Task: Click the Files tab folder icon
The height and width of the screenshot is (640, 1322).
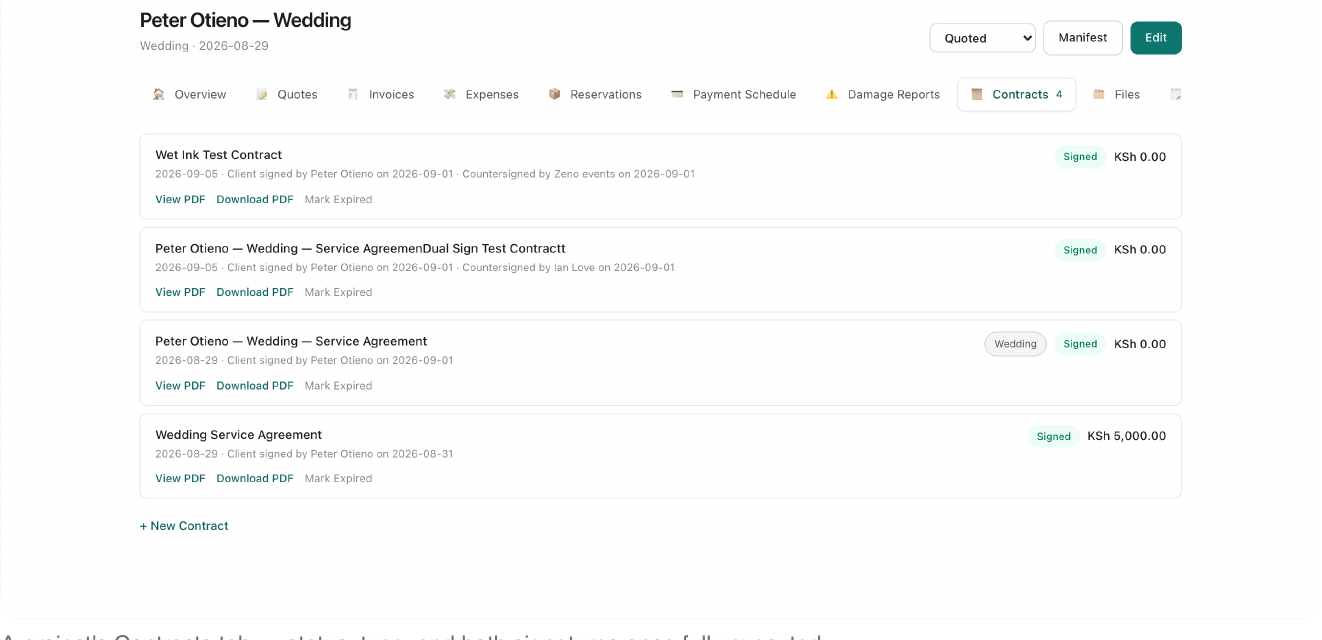Action: click(x=1099, y=94)
